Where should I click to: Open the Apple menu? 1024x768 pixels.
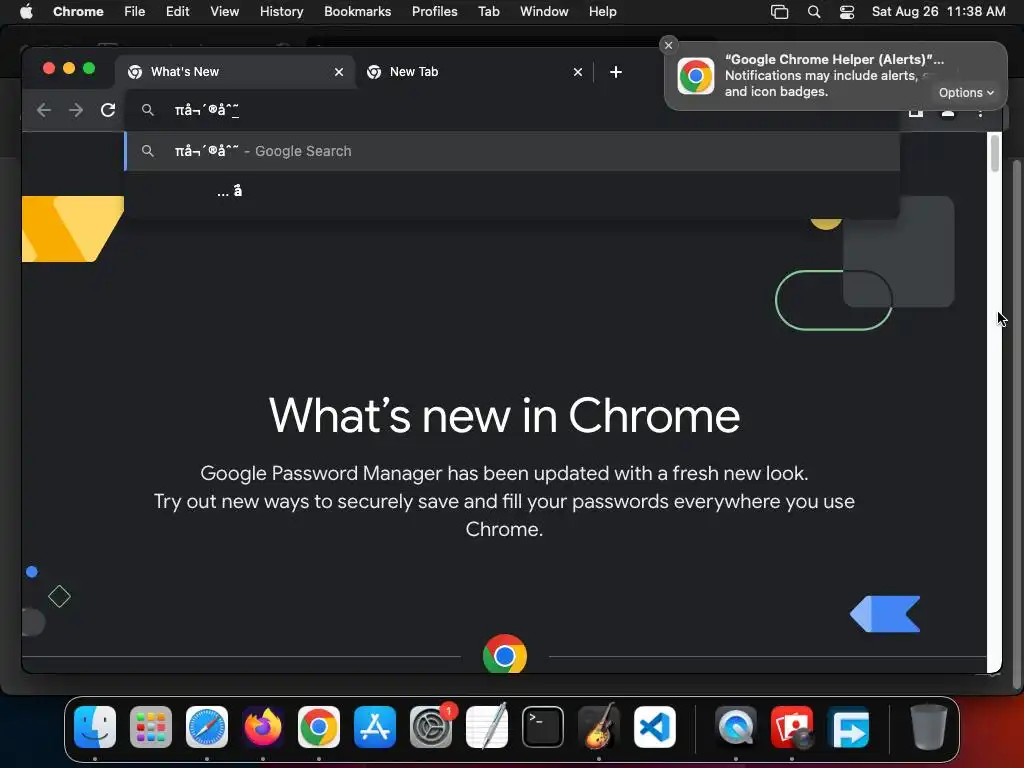[x=26, y=12]
